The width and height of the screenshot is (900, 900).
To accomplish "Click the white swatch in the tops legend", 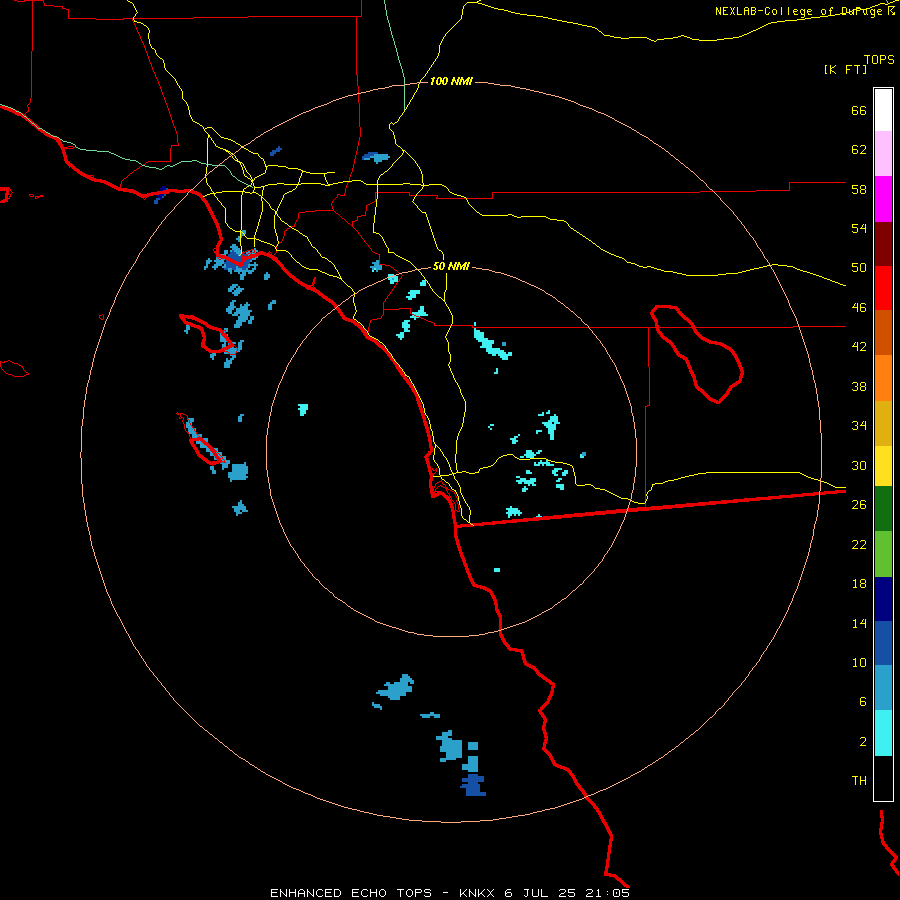I will pos(883,110).
